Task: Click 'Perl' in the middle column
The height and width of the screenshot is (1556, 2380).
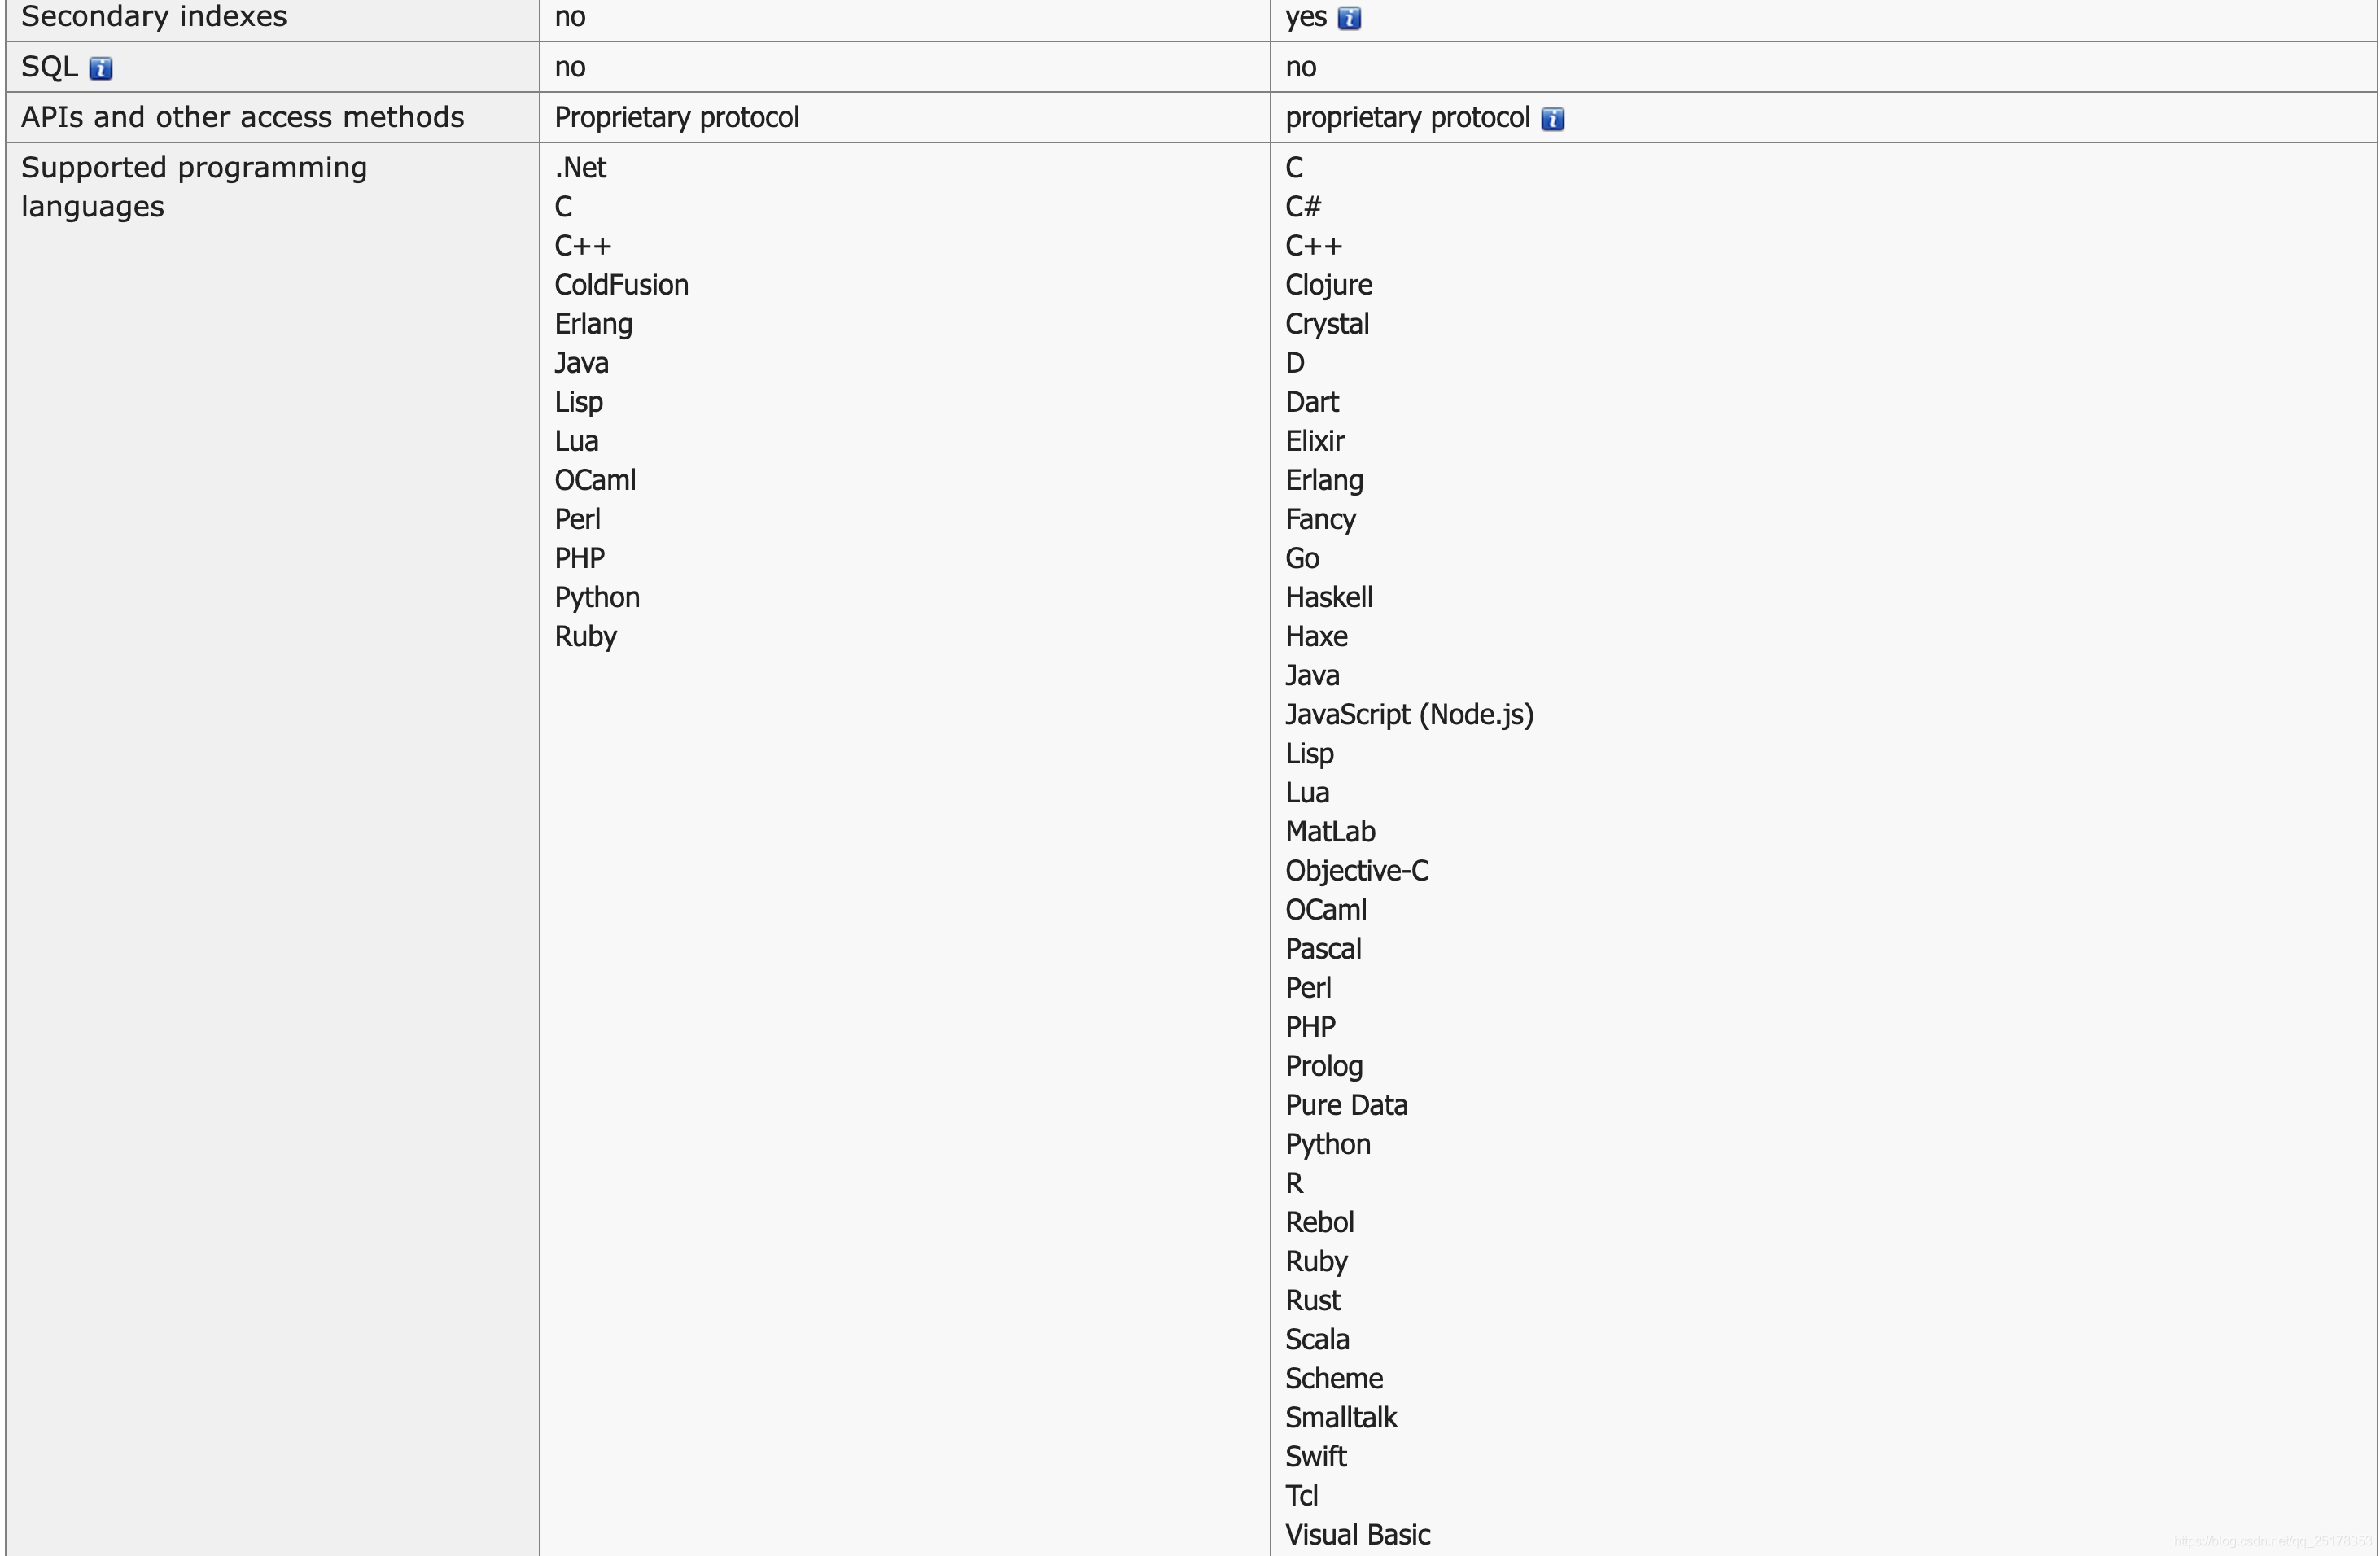Action: click(x=578, y=519)
